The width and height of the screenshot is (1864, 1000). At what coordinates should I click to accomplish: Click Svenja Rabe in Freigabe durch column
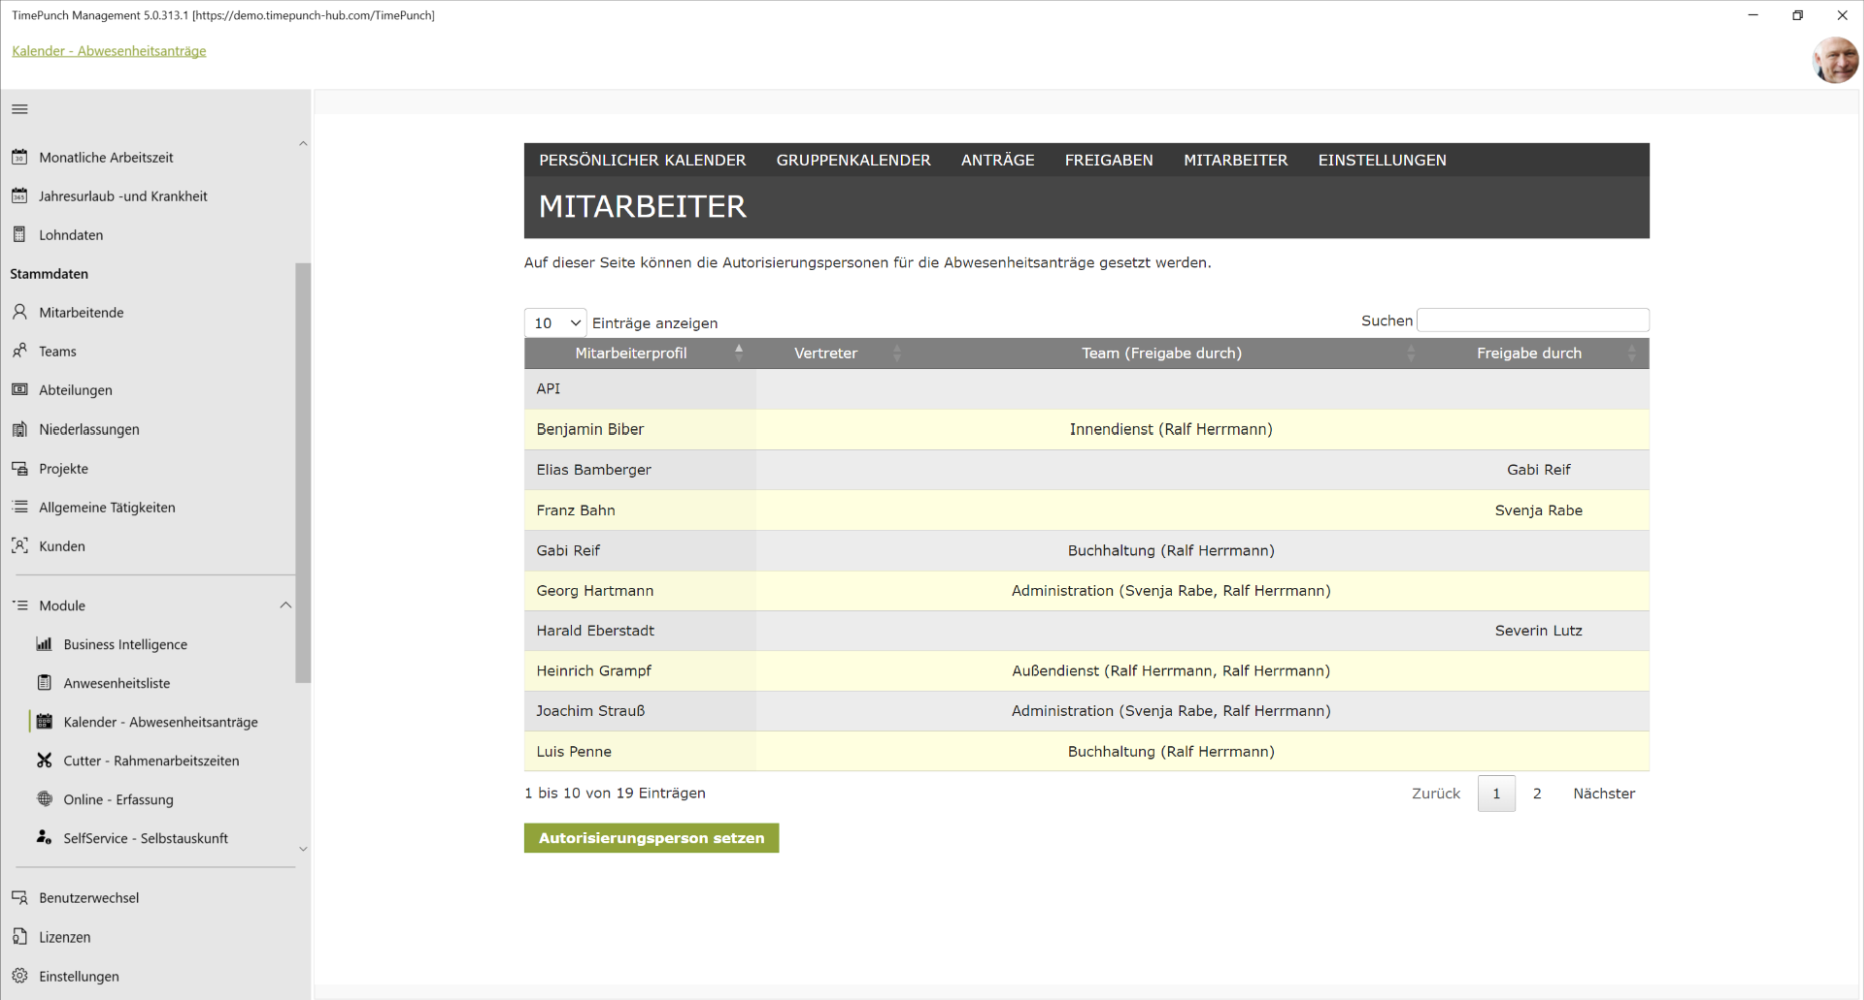tap(1538, 510)
